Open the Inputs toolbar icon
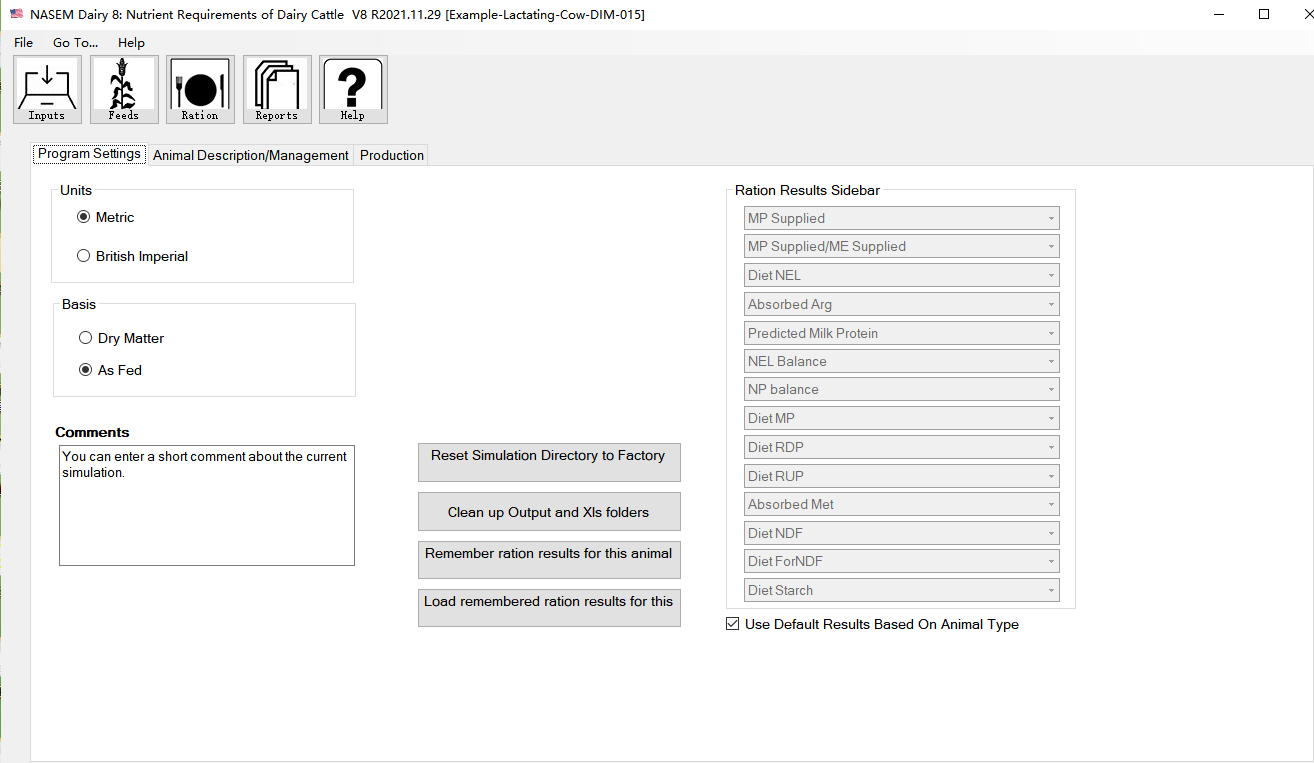Image resolution: width=1314 pixels, height=763 pixels. tap(47, 89)
